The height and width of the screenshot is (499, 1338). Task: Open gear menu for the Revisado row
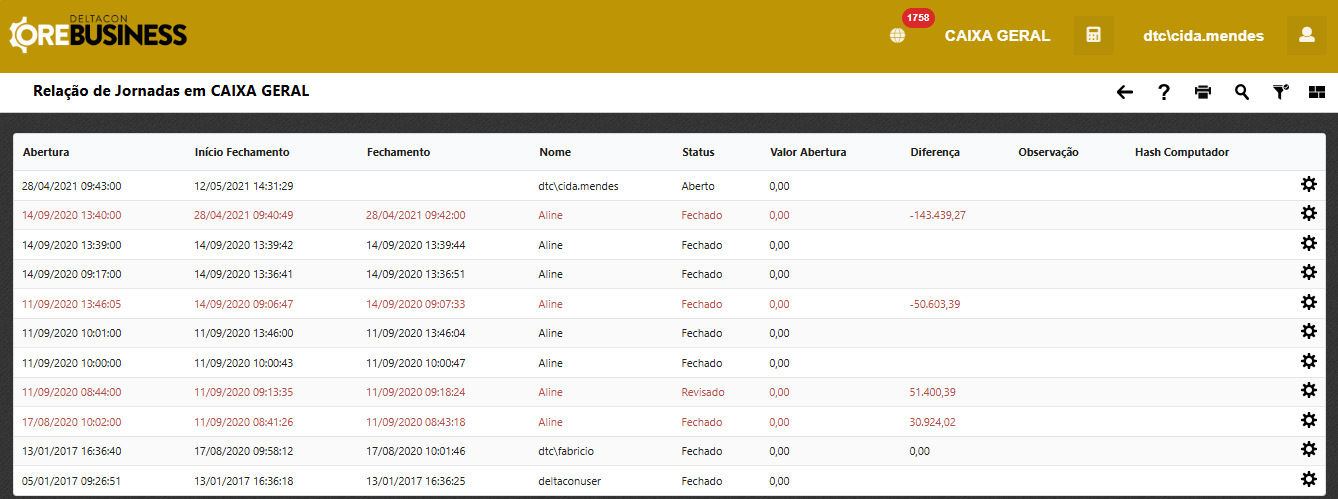tap(1308, 391)
